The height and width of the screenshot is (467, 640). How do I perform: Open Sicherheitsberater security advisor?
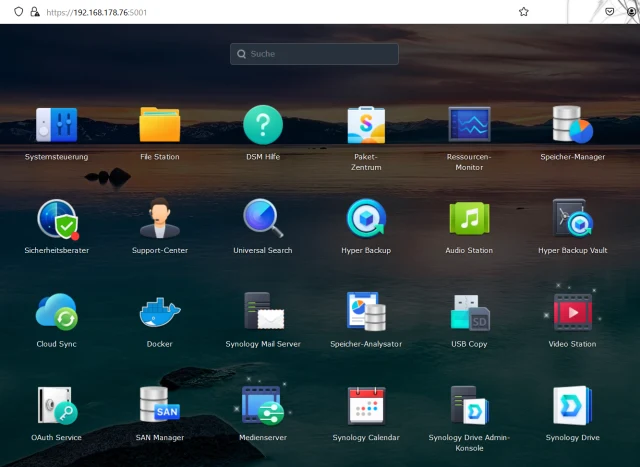tap(56, 219)
